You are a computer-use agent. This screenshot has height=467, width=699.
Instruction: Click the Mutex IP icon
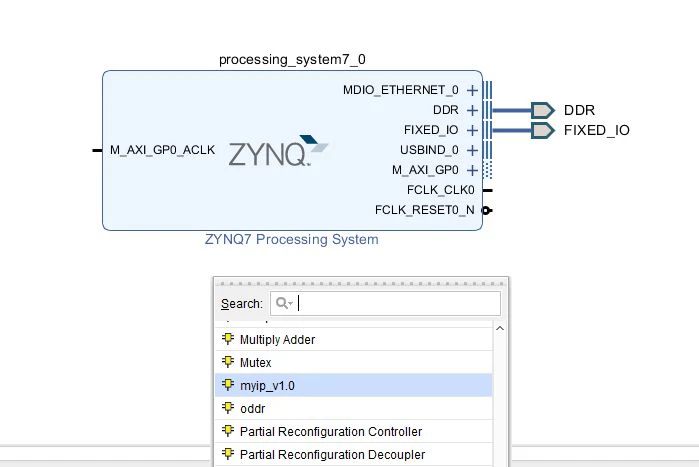228,362
